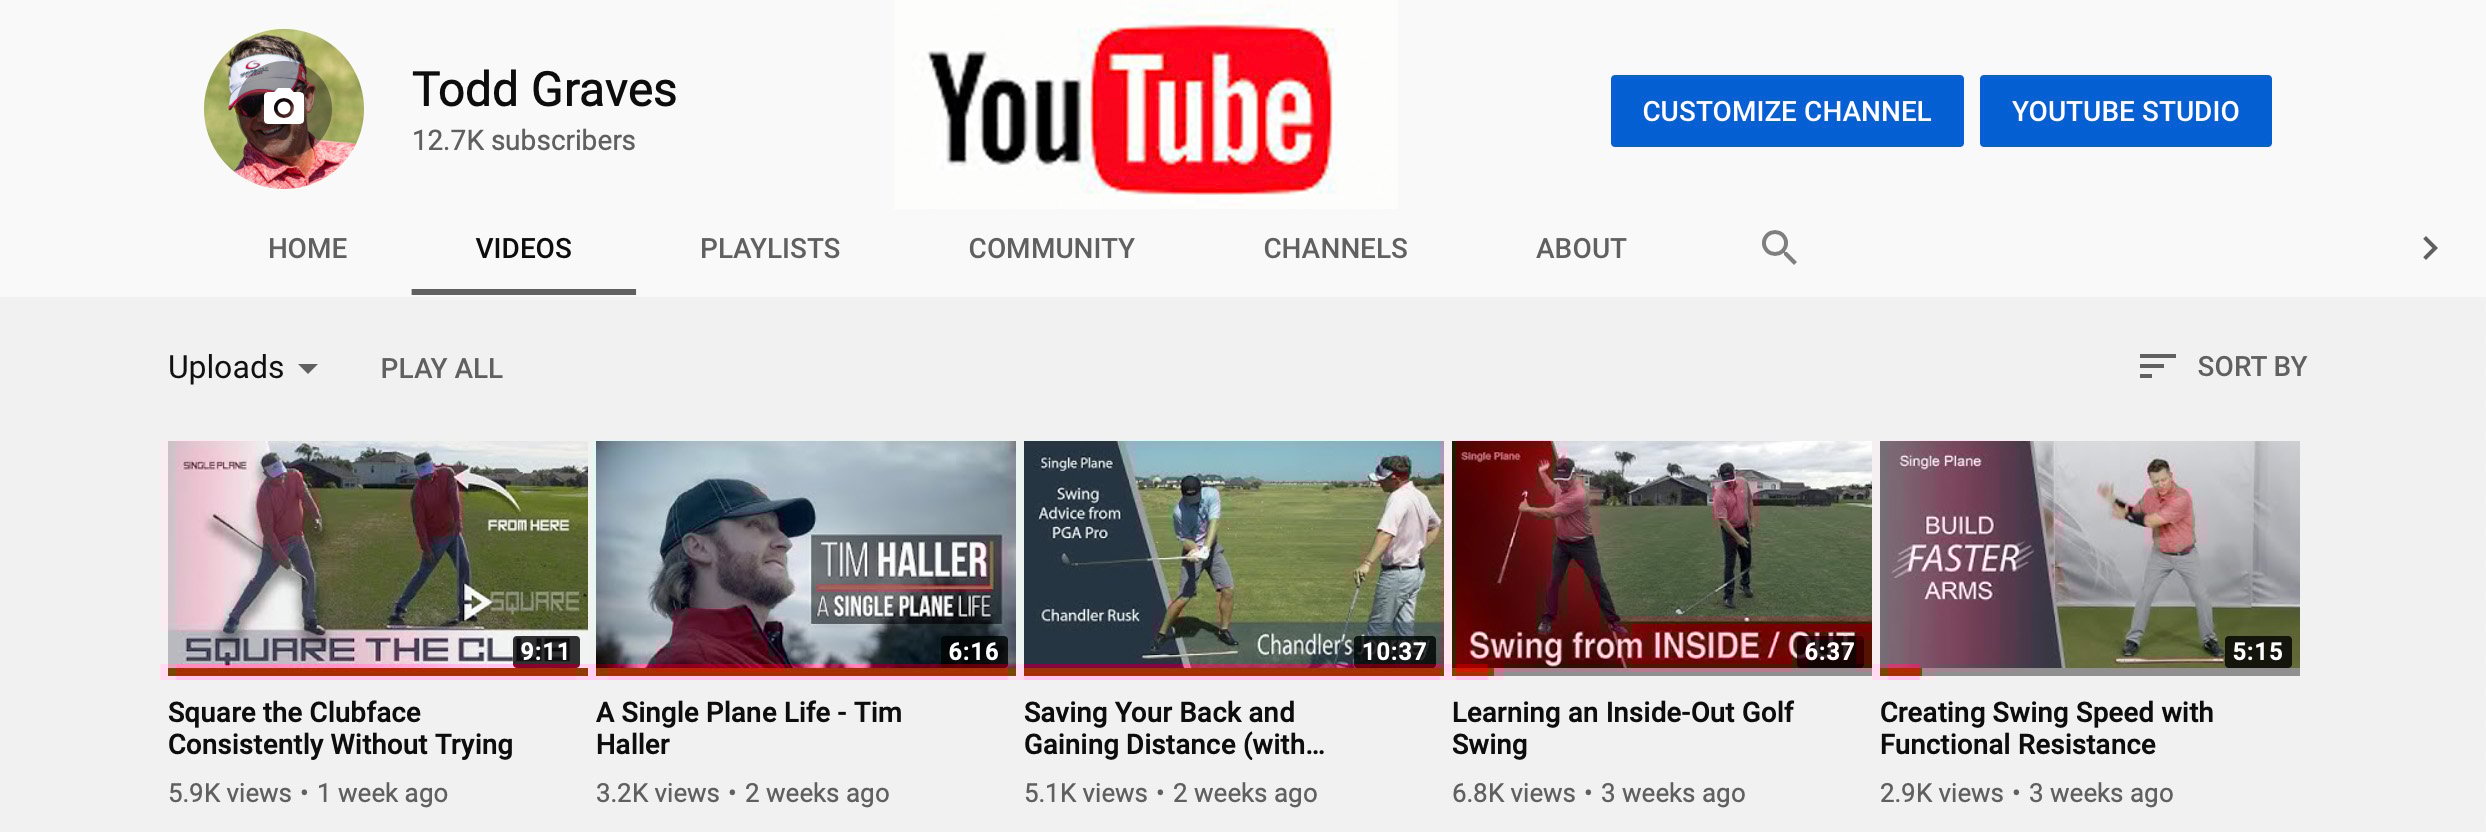Click the 2.9K views • 3 weeks ago text
This screenshot has height=832, width=2486.
2027,793
